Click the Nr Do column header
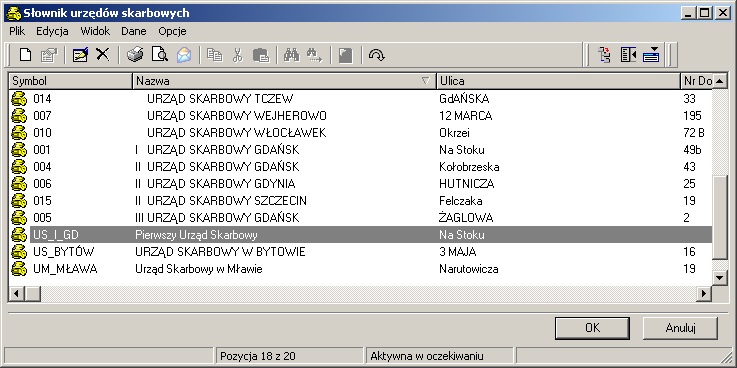 [x=697, y=81]
